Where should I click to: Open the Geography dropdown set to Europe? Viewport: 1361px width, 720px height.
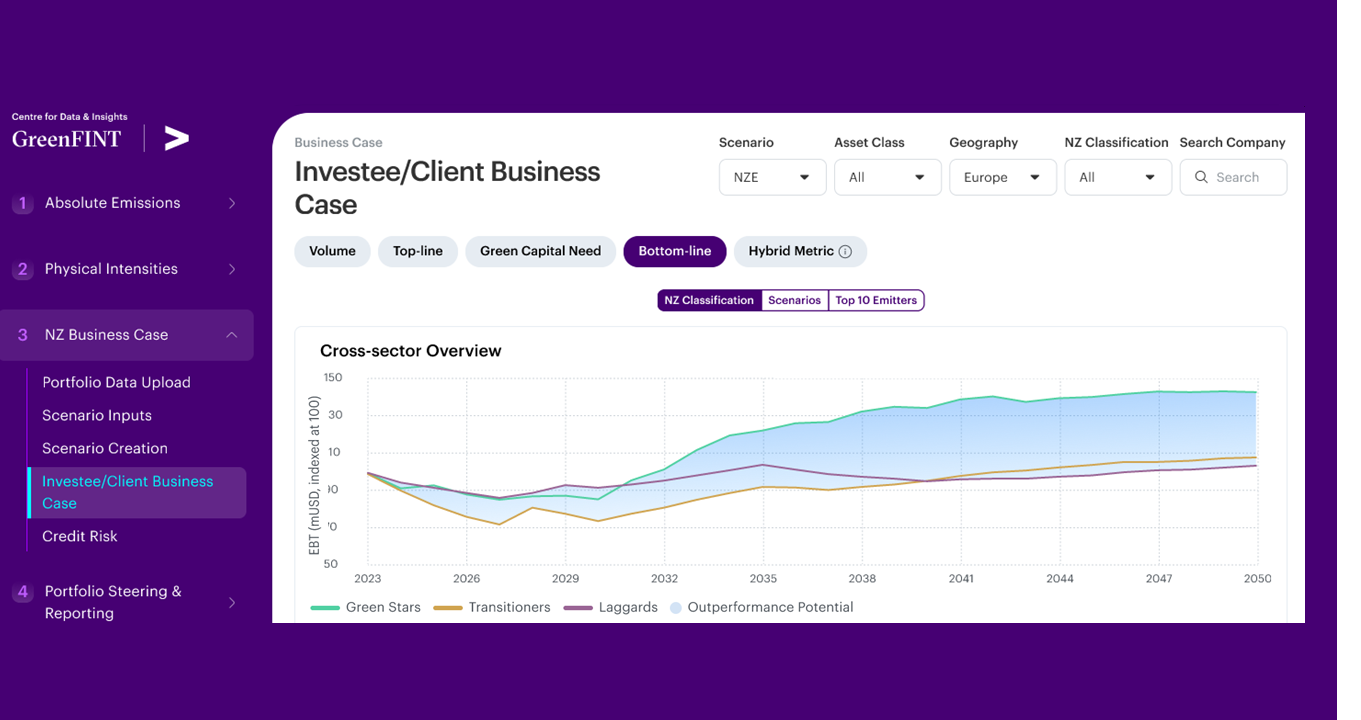tap(1002, 178)
